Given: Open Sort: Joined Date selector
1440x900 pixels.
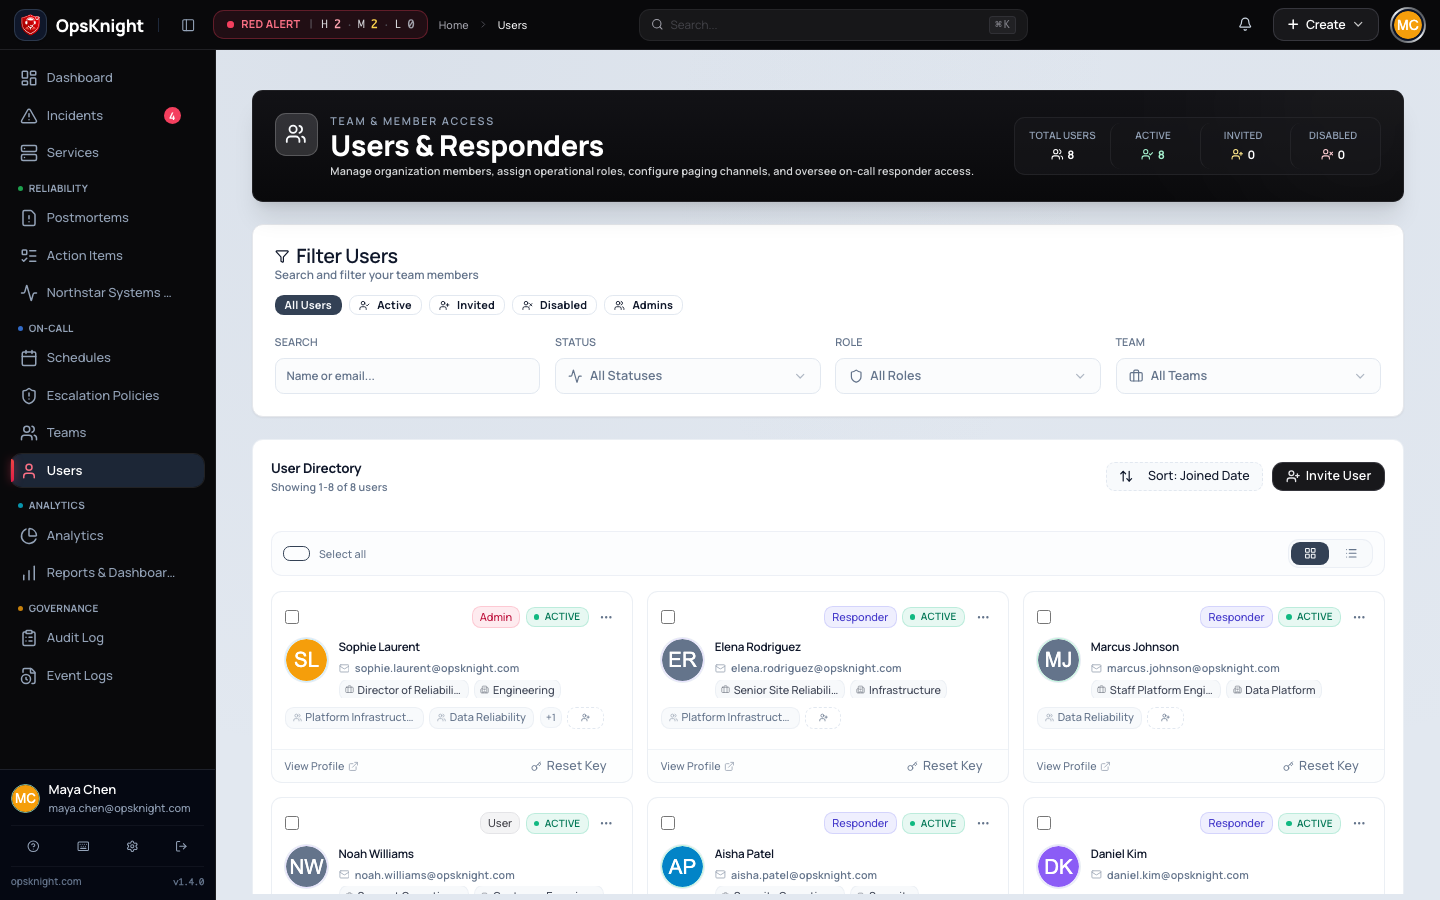Looking at the screenshot, I should (x=1184, y=476).
